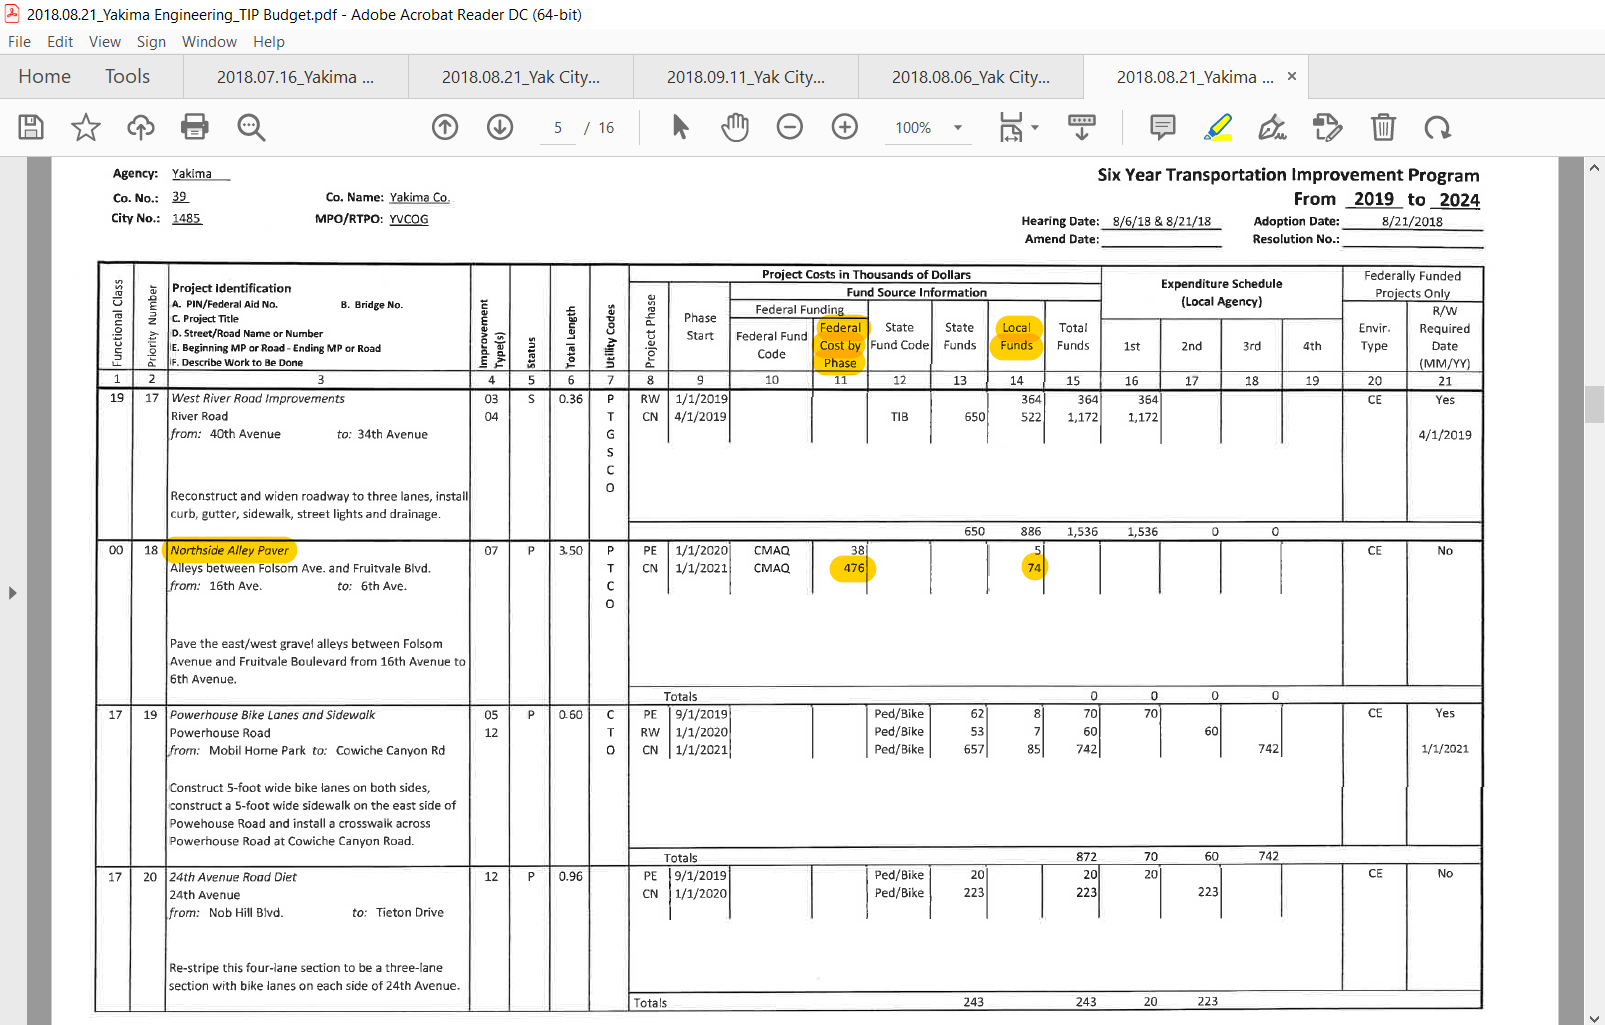Click the Edit/send stamp icon

[1327, 127]
